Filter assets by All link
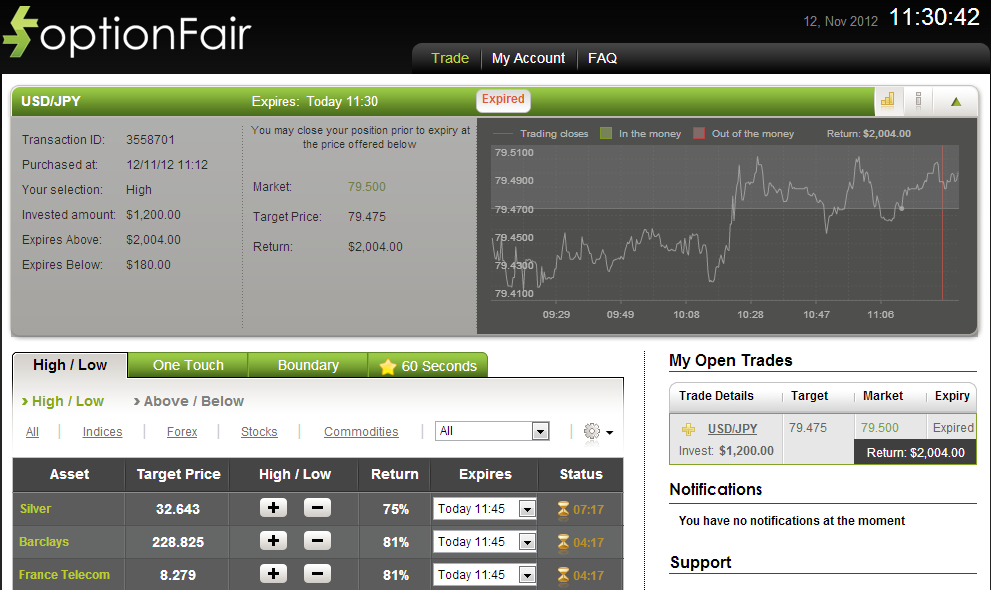 tap(32, 431)
